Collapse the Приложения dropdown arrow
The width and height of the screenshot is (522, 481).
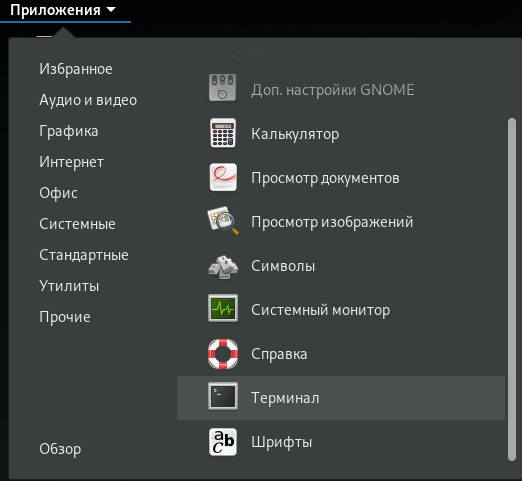pyautogui.click(x=111, y=10)
